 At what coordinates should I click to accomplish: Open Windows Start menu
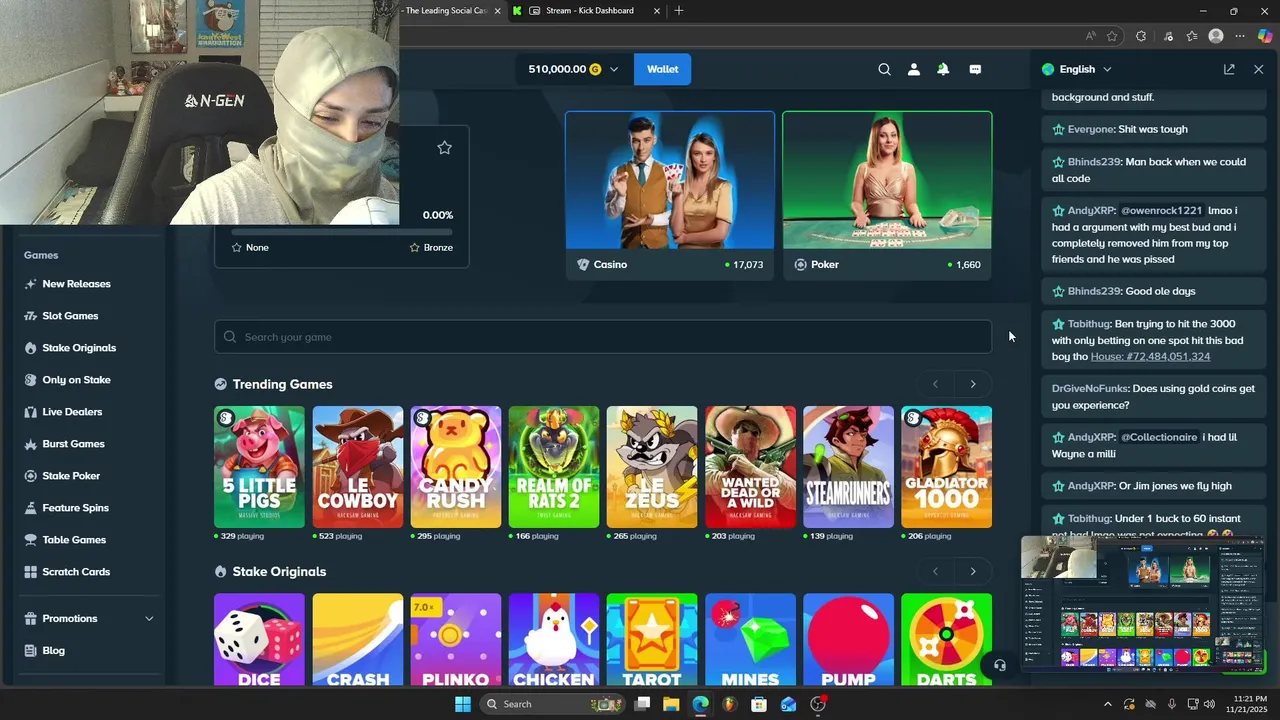pyautogui.click(x=462, y=704)
